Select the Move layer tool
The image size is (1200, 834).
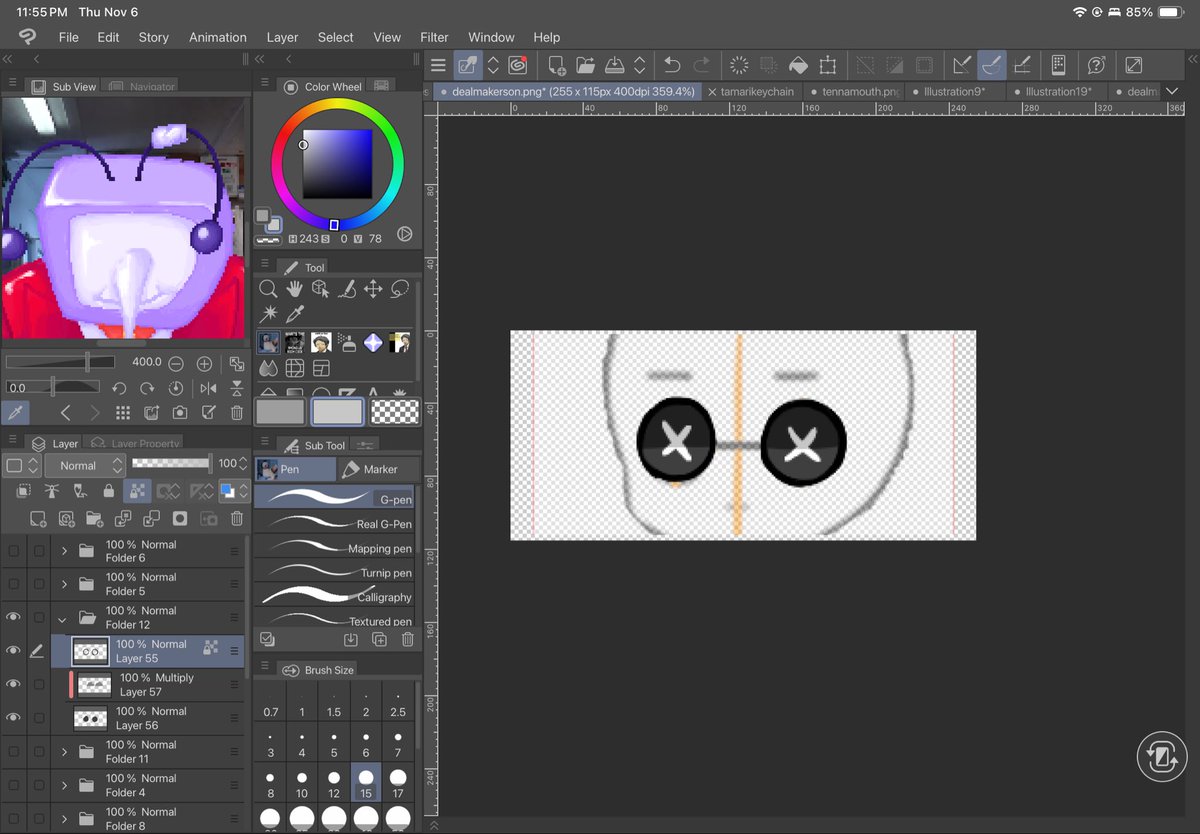373,289
